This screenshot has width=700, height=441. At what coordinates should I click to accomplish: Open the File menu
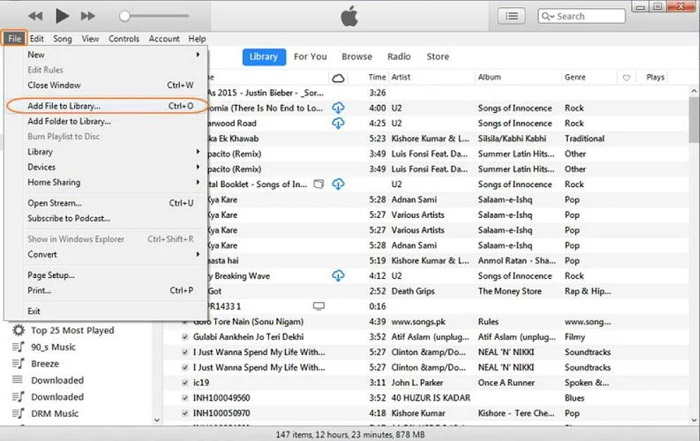click(x=14, y=38)
